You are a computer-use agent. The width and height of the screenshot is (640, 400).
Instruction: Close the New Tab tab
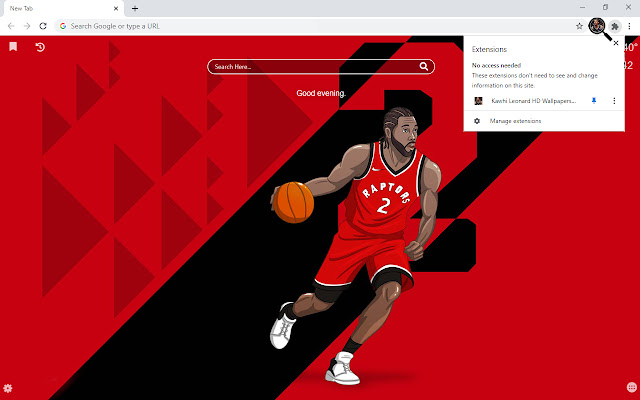click(116, 8)
